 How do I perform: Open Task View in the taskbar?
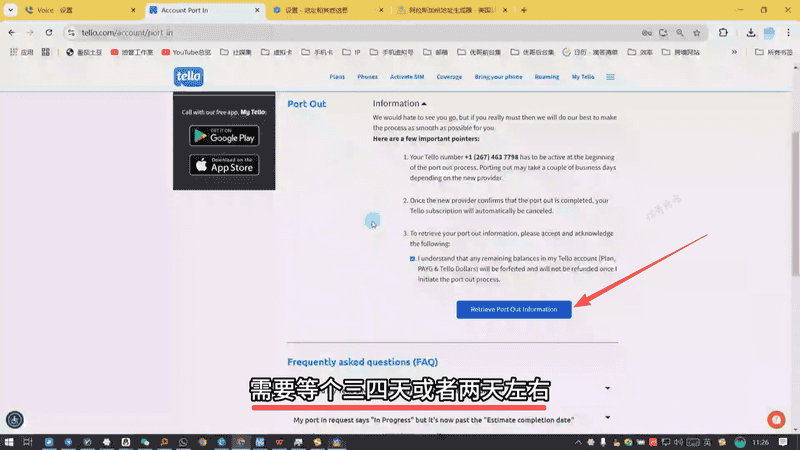(28, 442)
